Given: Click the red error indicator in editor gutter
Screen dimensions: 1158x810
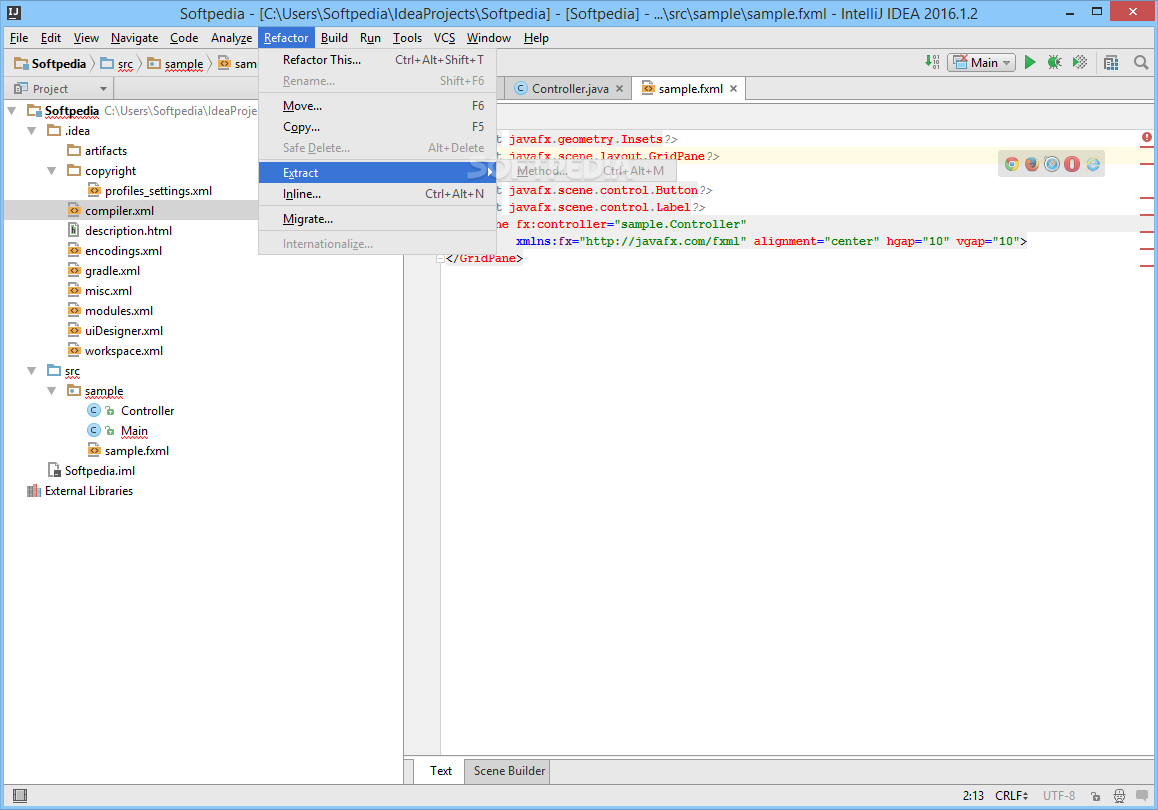Looking at the screenshot, I should [x=1146, y=137].
